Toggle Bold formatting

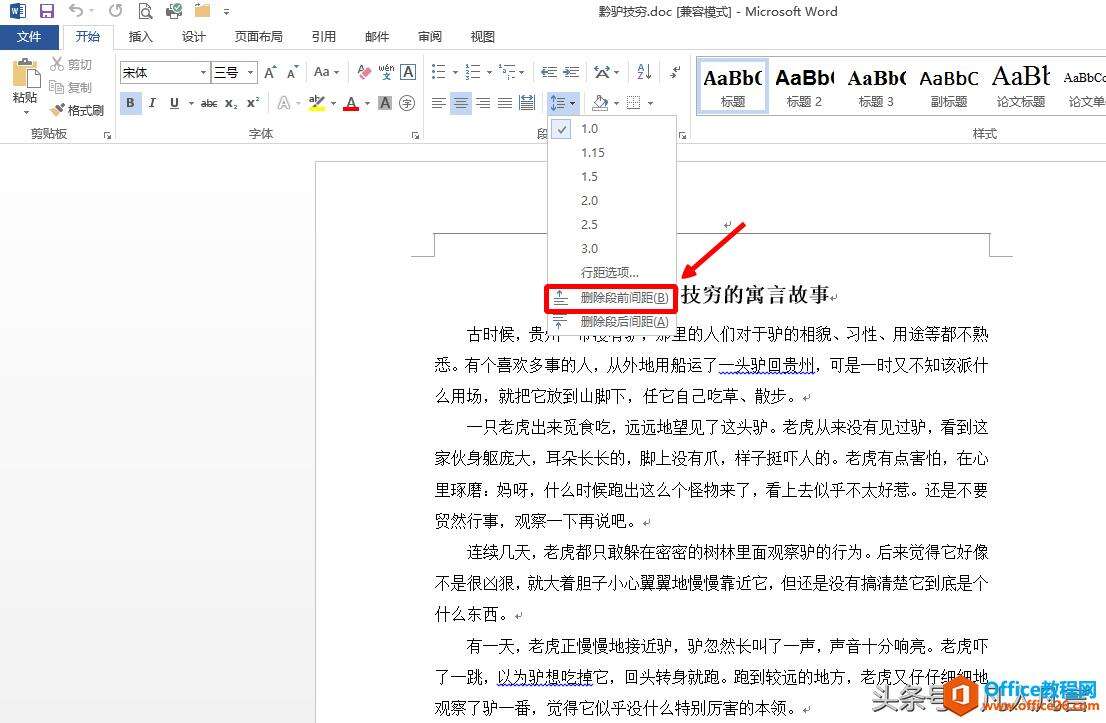pos(130,104)
